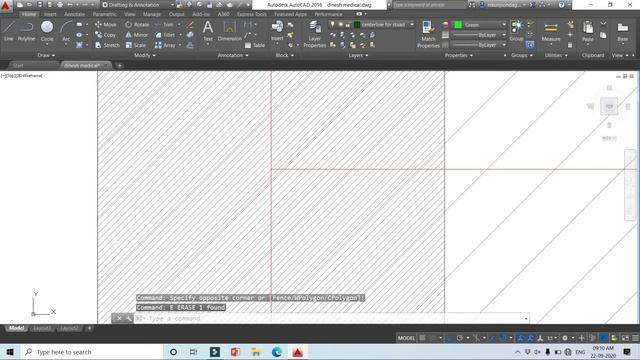Select the Dimension tool
This screenshot has width=640, height=360.
(x=229, y=31)
